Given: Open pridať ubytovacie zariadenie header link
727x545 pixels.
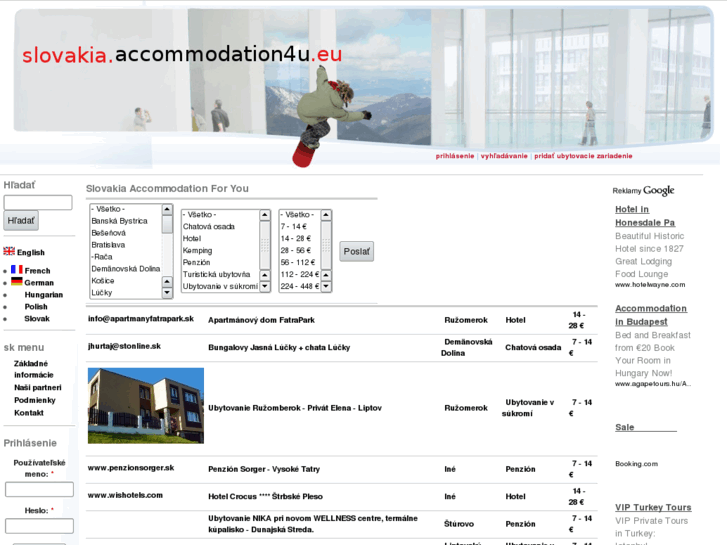Looking at the screenshot, I should point(583,156).
